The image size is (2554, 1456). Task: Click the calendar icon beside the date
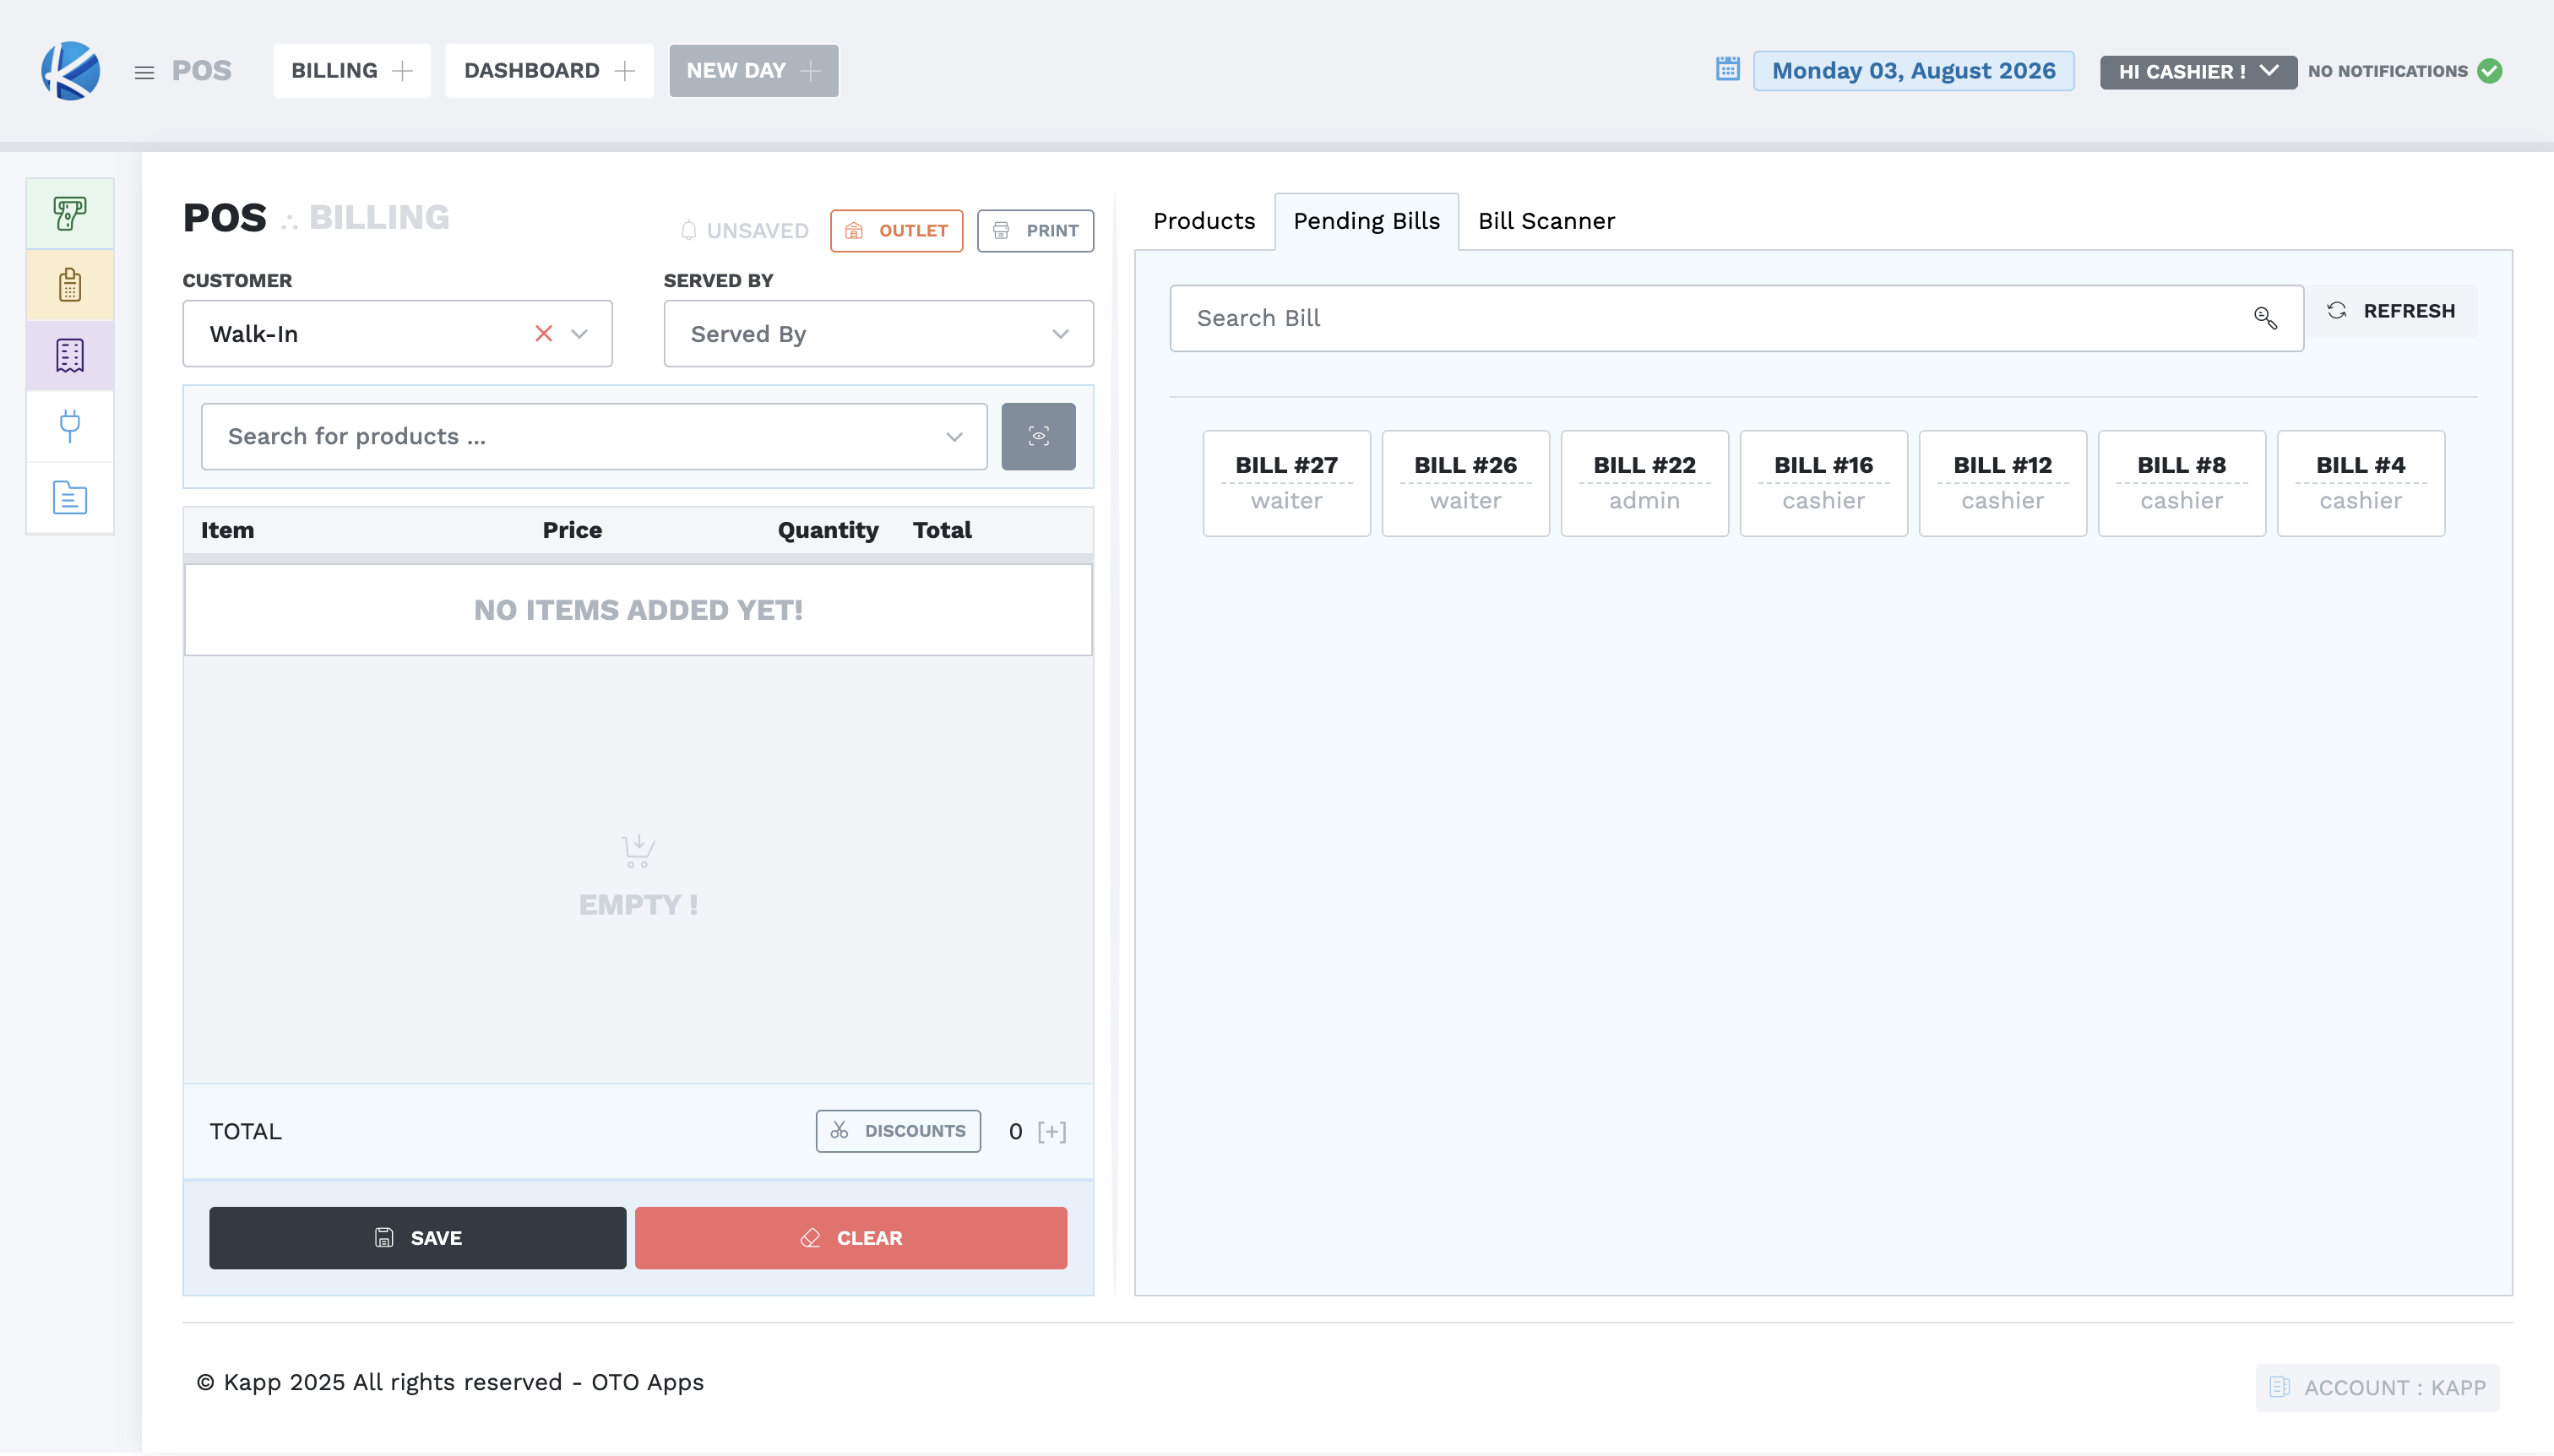tap(1727, 69)
